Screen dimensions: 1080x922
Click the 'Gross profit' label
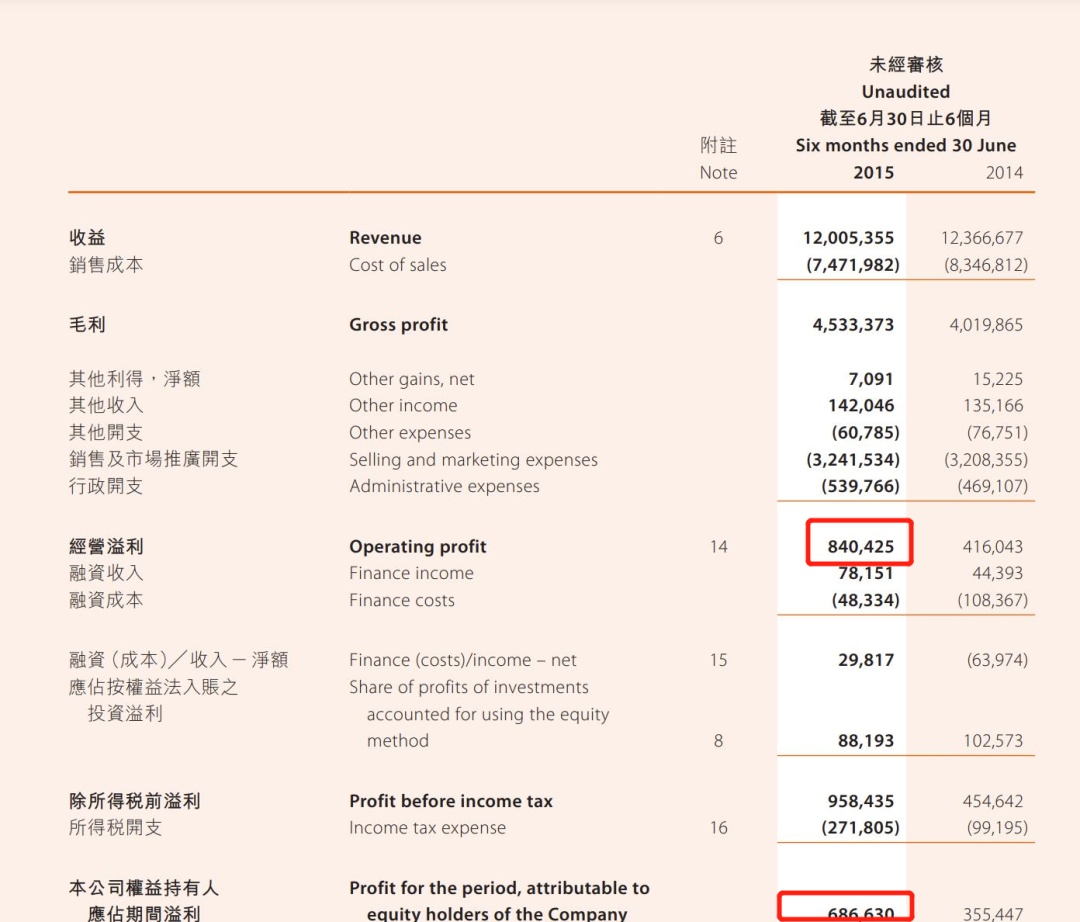click(398, 324)
